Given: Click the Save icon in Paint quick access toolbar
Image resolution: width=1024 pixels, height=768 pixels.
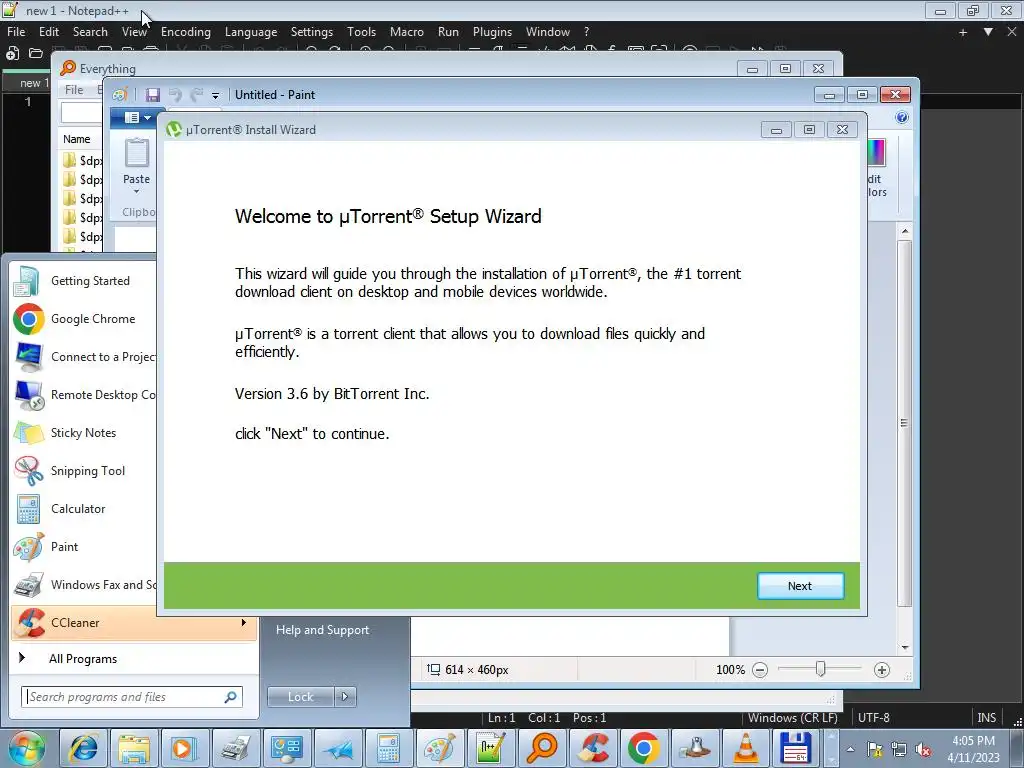Looking at the screenshot, I should click(x=152, y=95).
